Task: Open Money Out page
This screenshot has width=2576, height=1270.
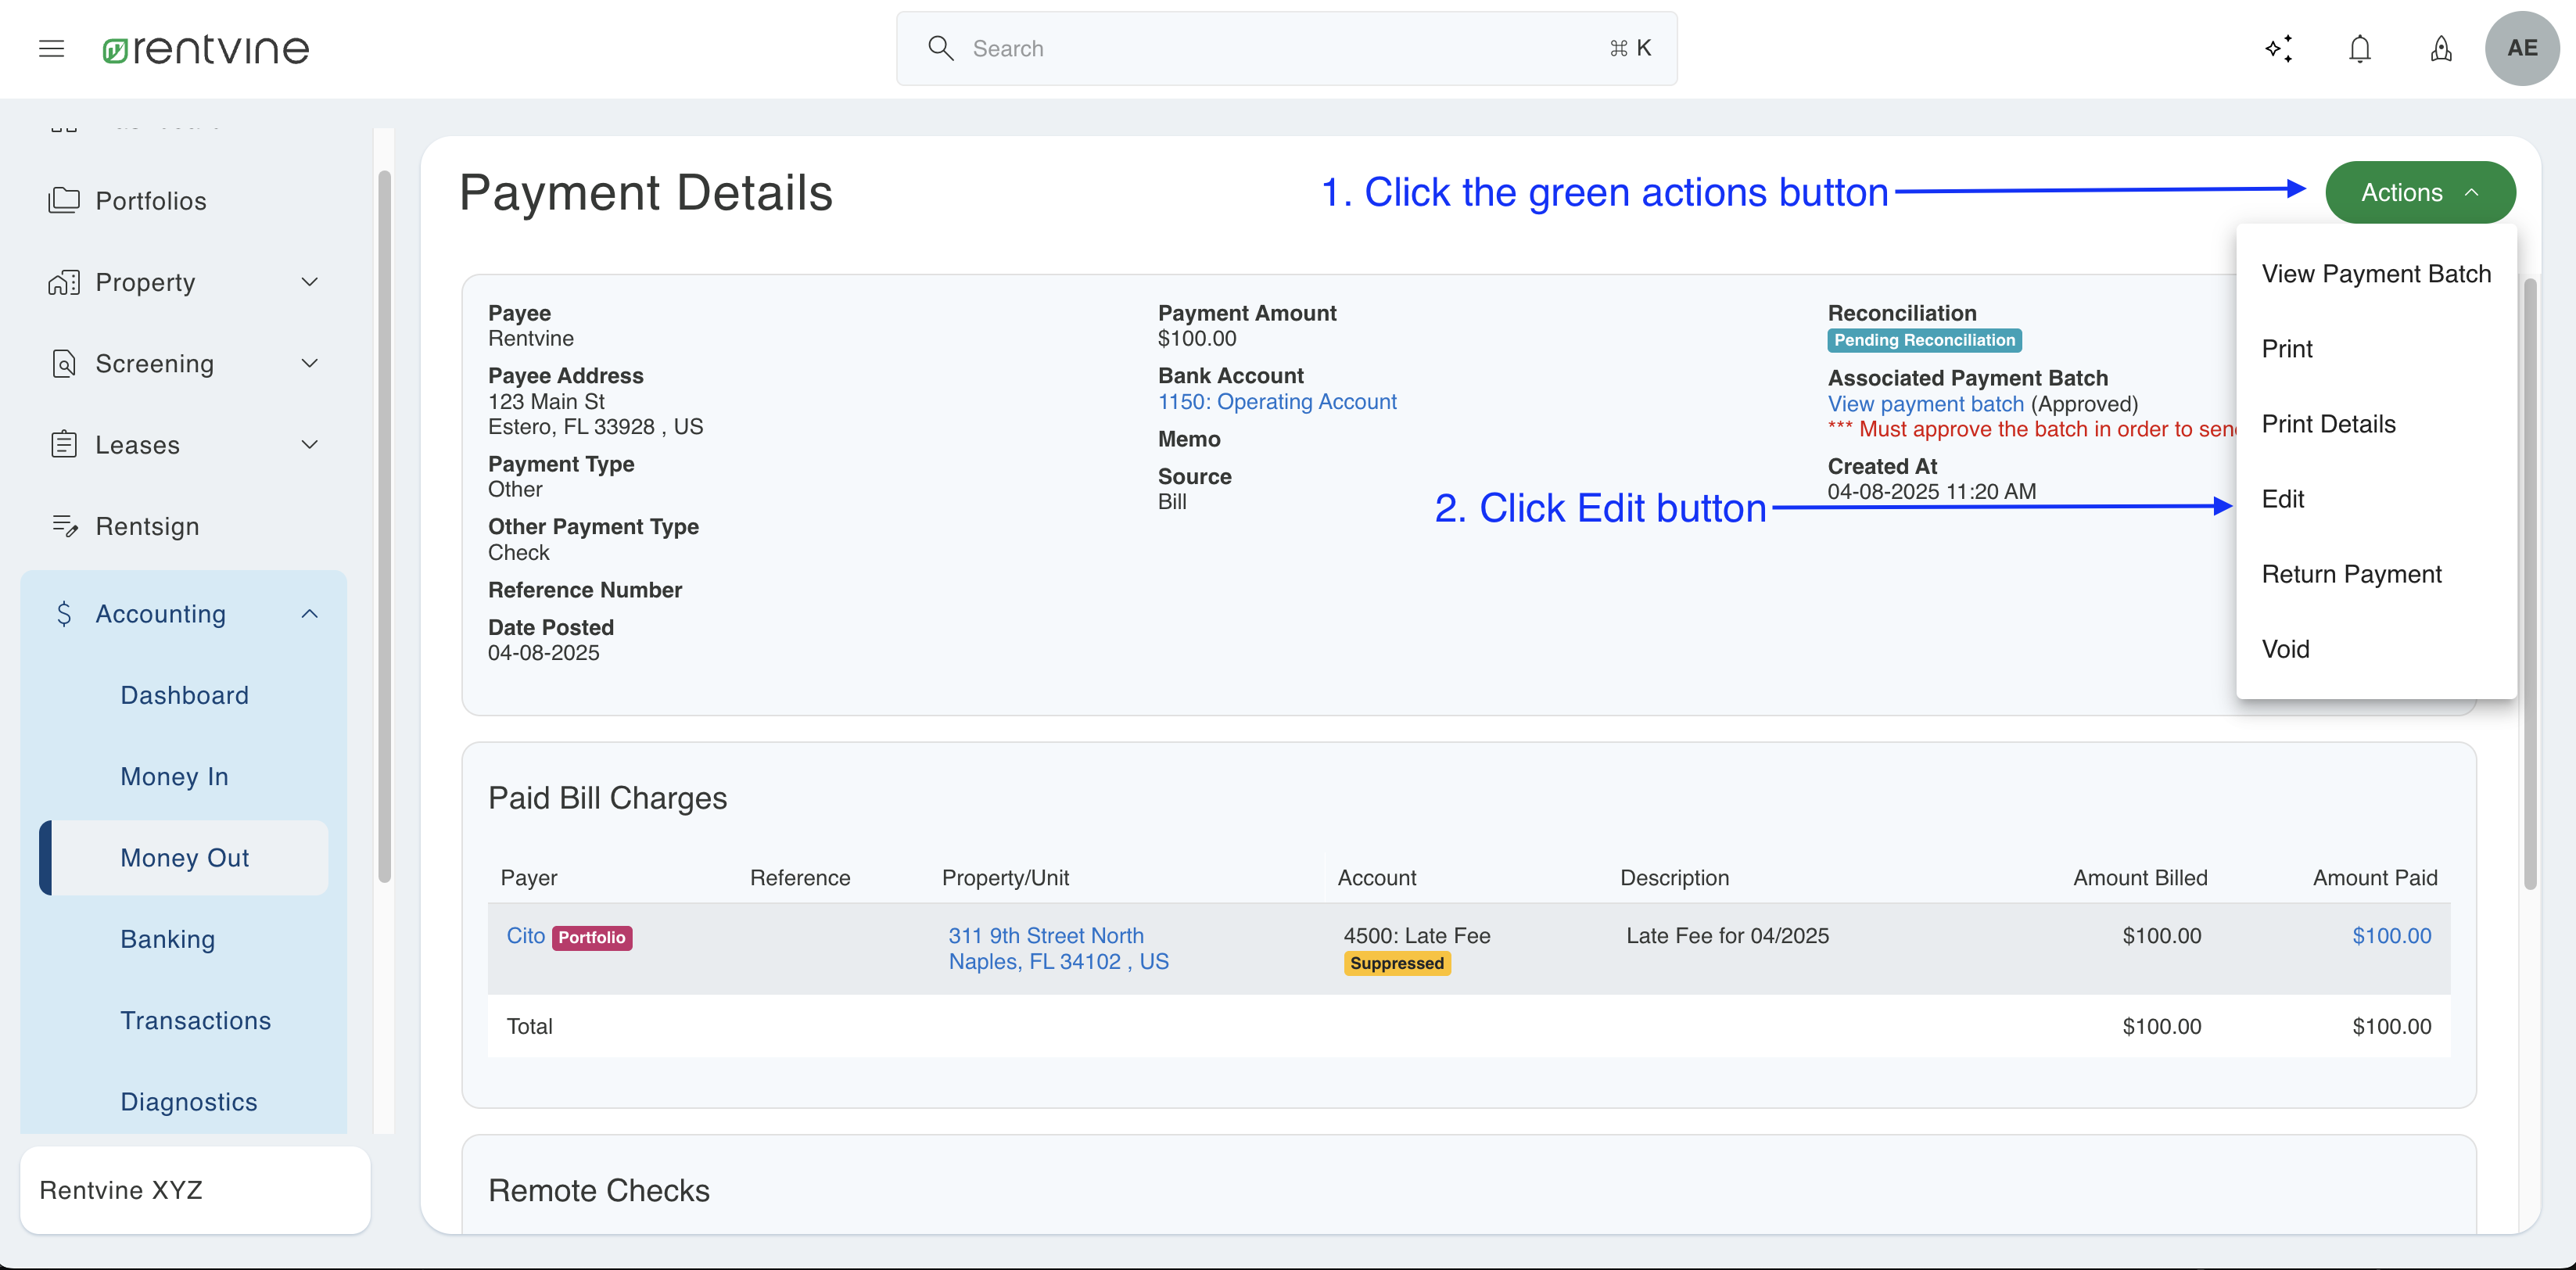Action: tap(184, 858)
